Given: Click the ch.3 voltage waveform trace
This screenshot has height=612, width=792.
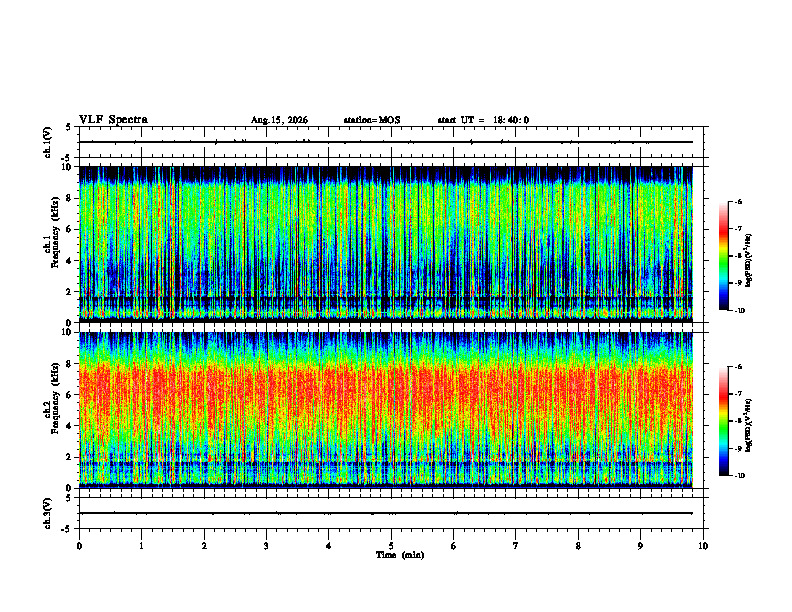Looking at the screenshot, I should [x=386, y=513].
